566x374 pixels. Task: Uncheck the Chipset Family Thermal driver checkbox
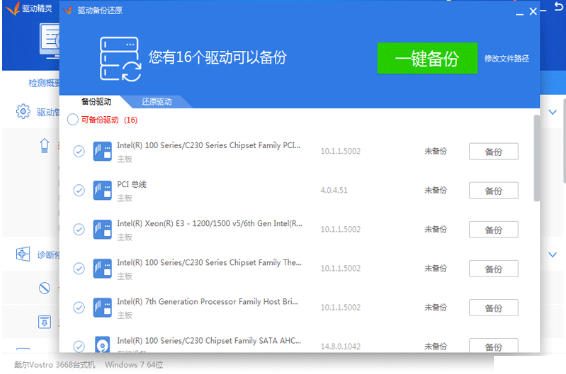(x=79, y=268)
